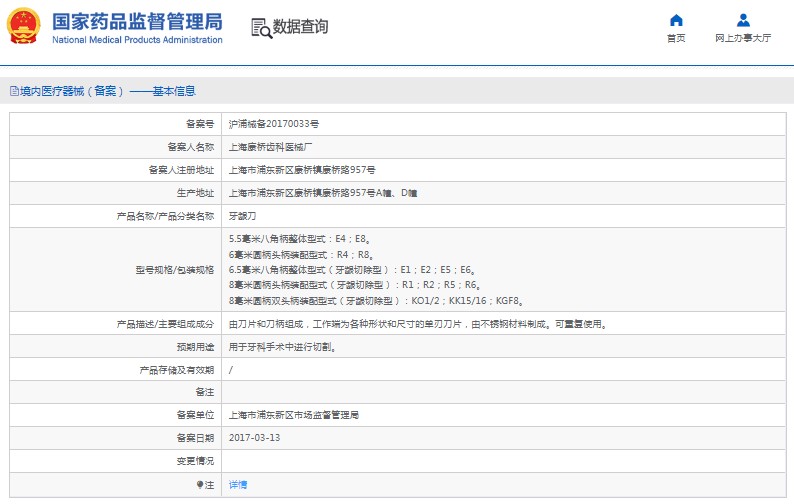The height and width of the screenshot is (504, 794).
Task: Click the 型号规格/包装规格 label
Action: point(175,269)
